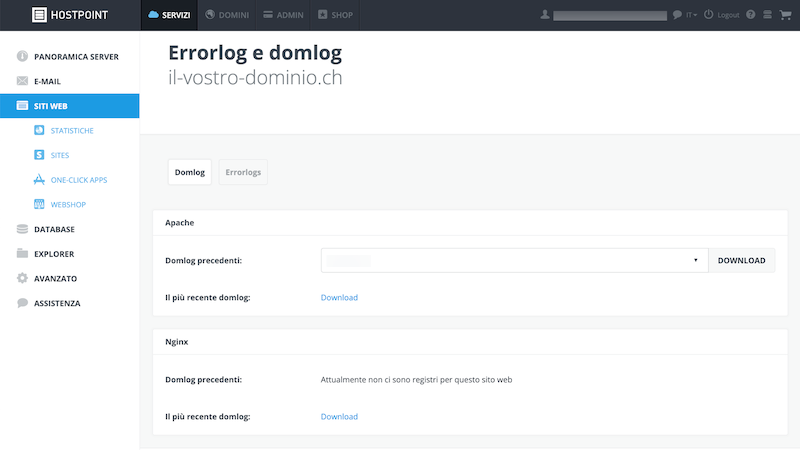The width and height of the screenshot is (800, 450).
Task: Click the Sites S icon
Action: tap(39, 155)
